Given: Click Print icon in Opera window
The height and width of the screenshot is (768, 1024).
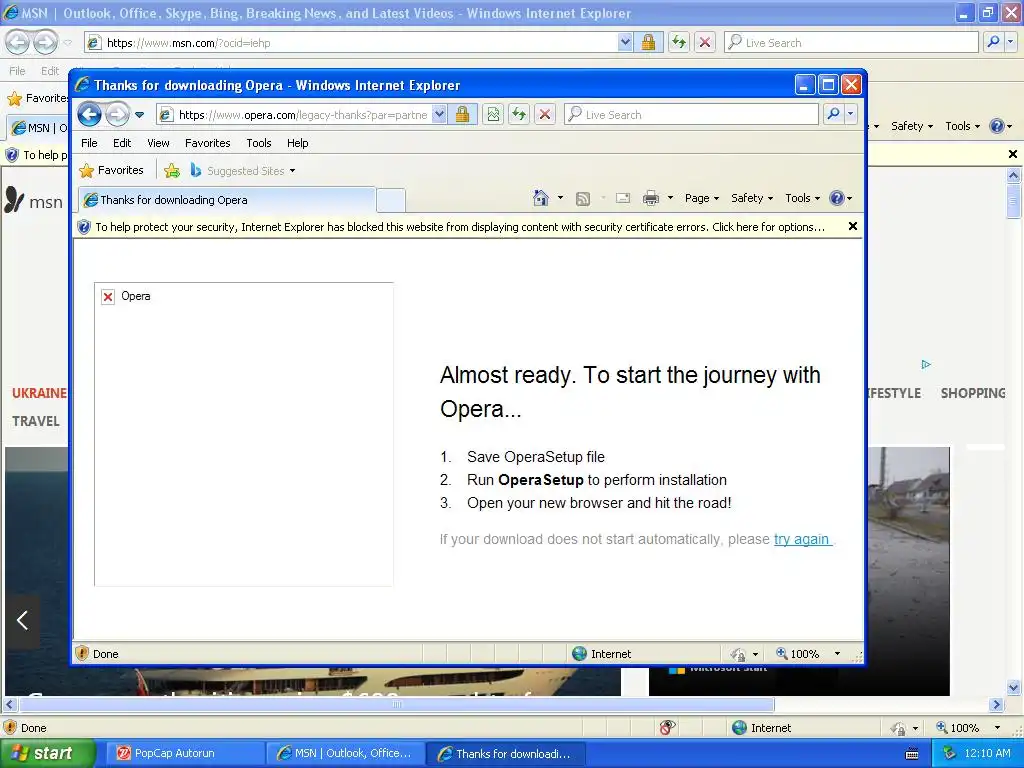Looking at the screenshot, I should click(x=651, y=198).
